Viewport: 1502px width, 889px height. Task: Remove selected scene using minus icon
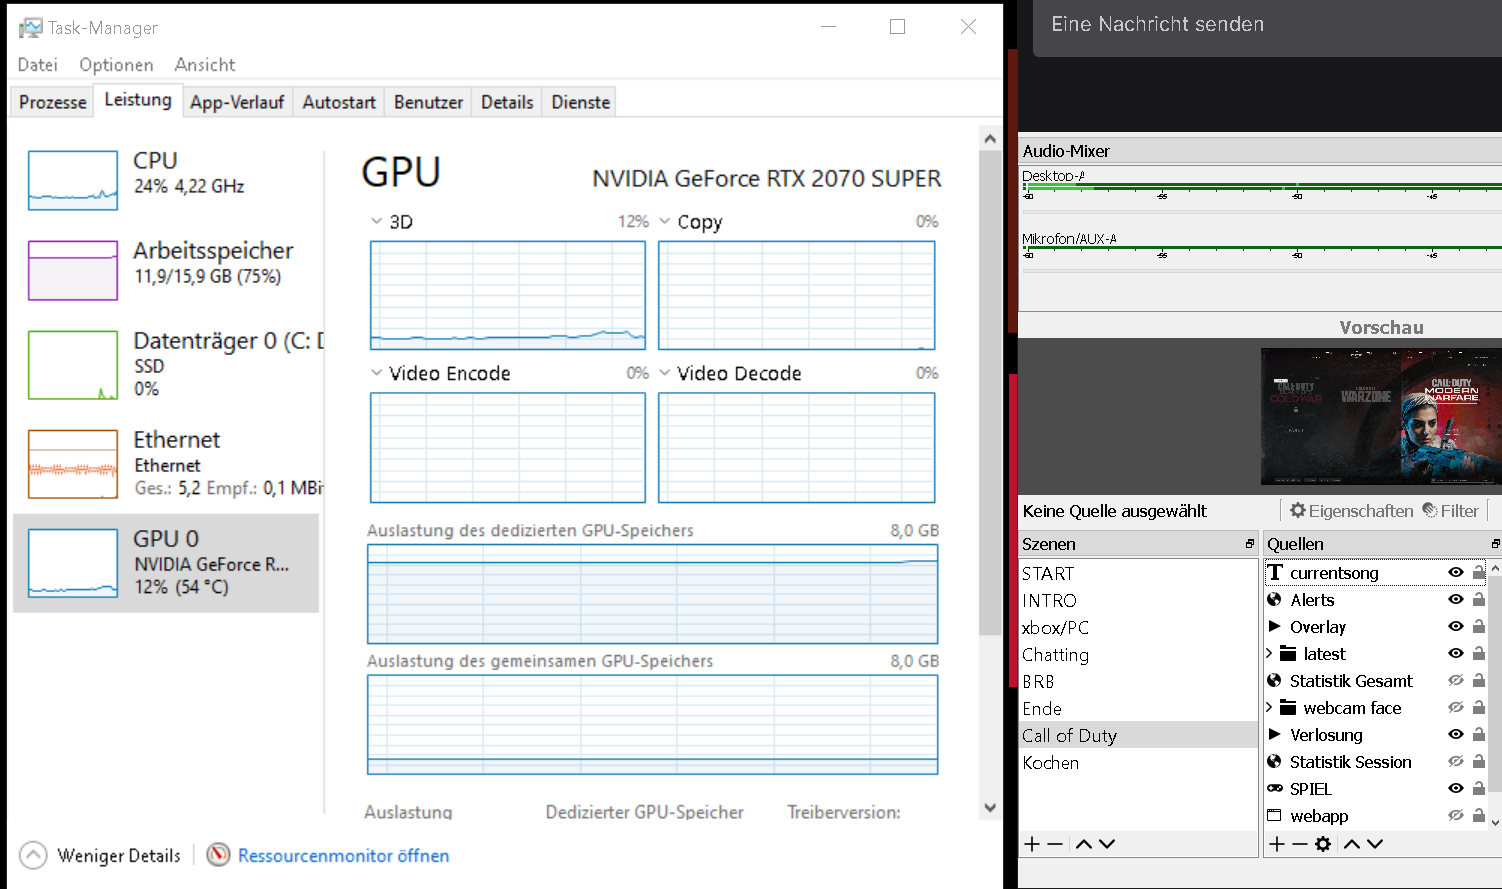click(x=1055, y=844)
